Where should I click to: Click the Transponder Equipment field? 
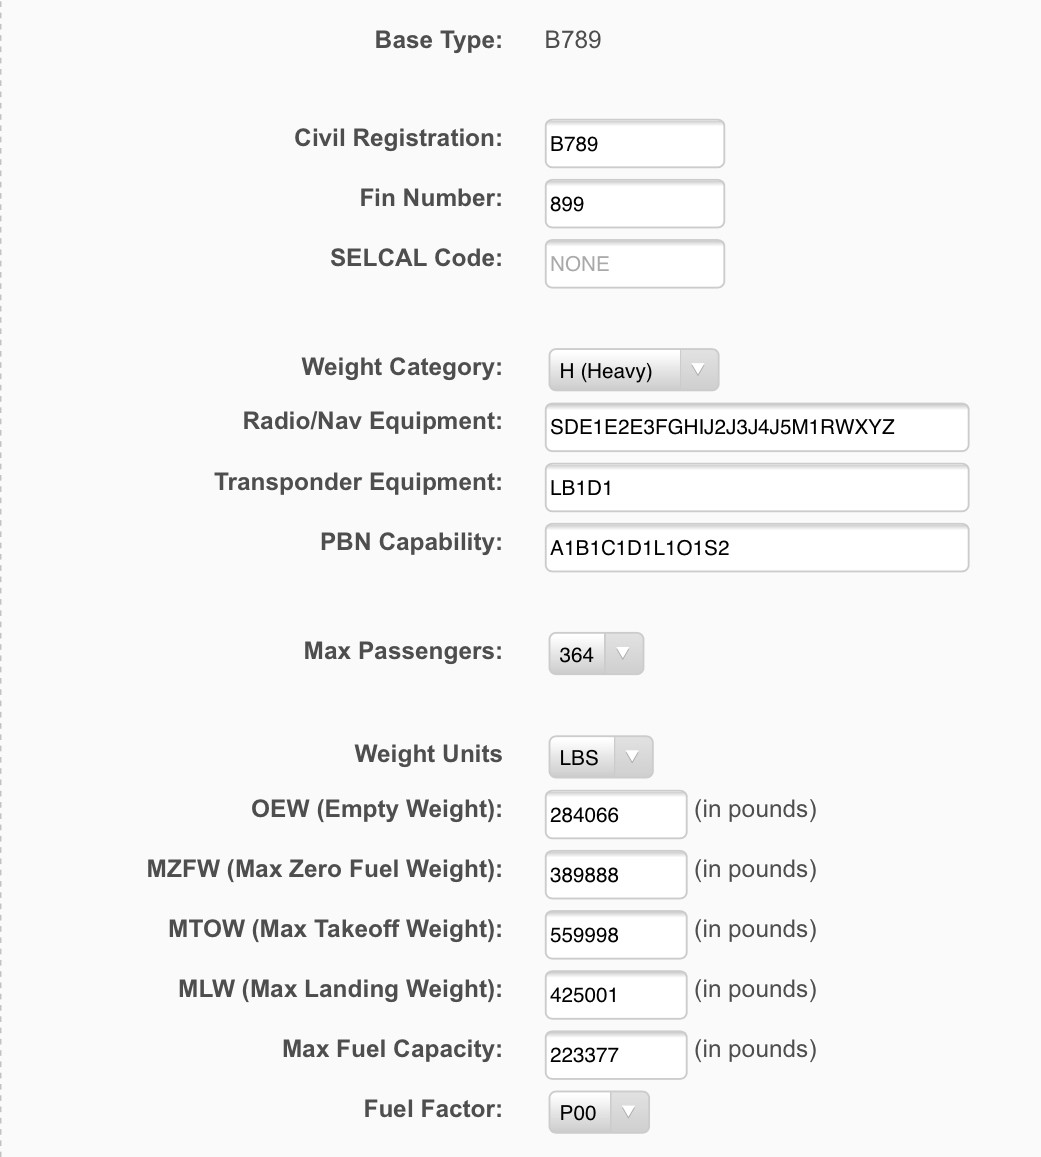coord(757,488)
